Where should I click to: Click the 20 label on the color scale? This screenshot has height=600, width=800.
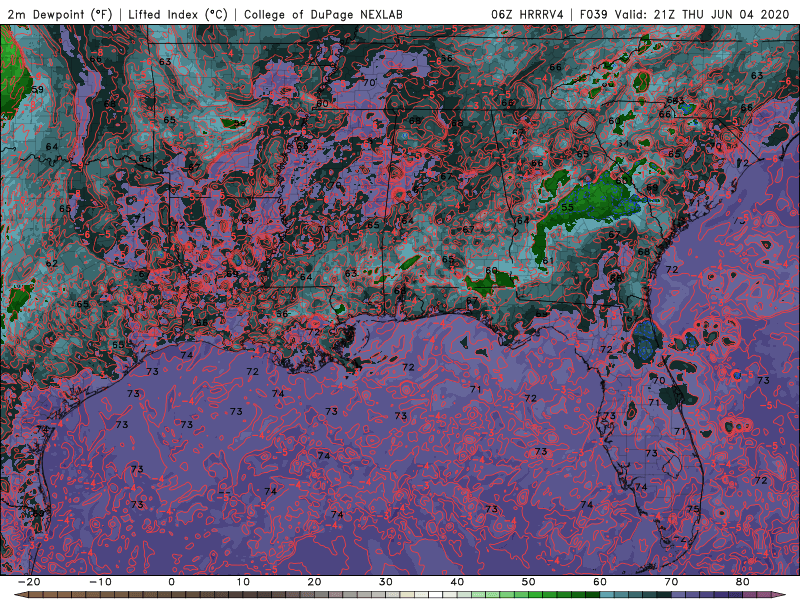(314, 582)
